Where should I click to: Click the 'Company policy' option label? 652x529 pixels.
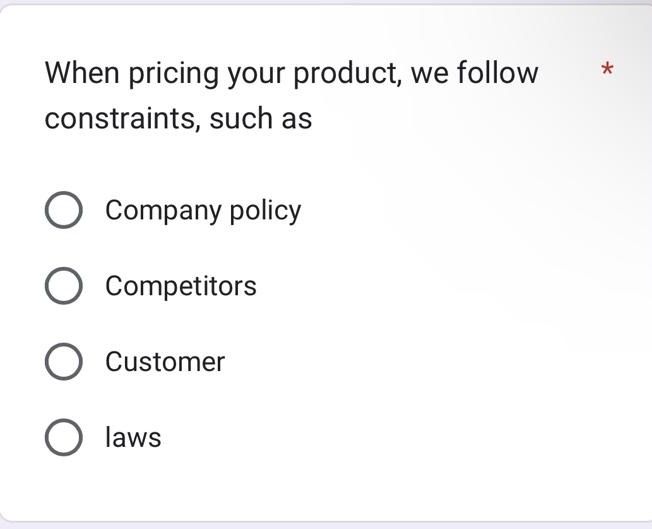tap(202, 210)
